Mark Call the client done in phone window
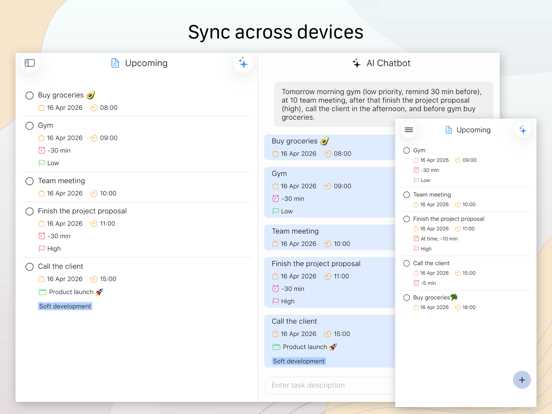Viewport: 552px width, 414px height. click(407, 263)
